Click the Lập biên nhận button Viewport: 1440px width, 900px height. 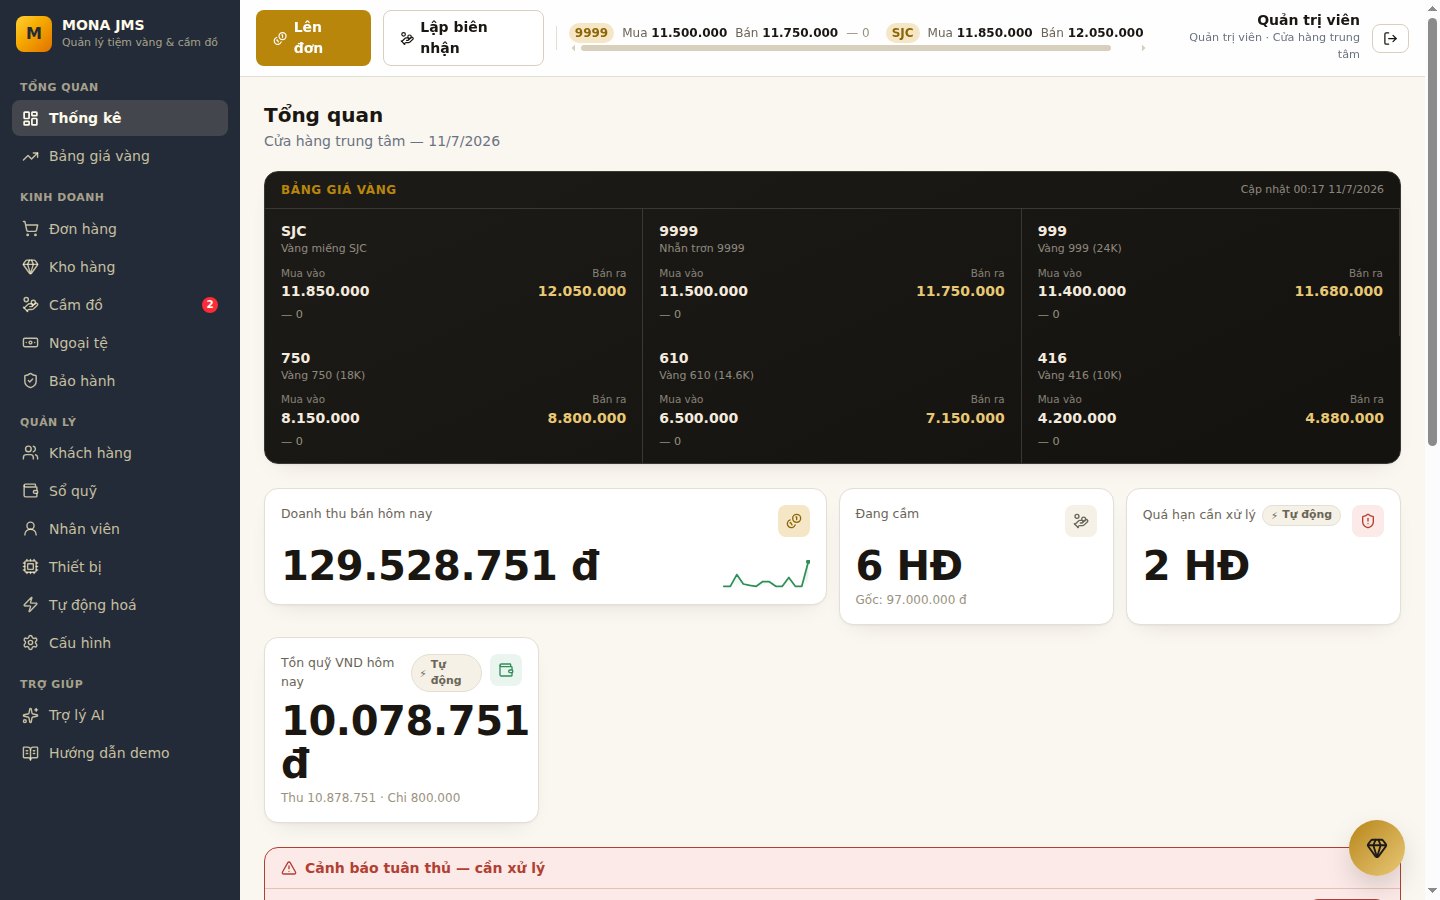pyautogui.click(x=463, y=38)
